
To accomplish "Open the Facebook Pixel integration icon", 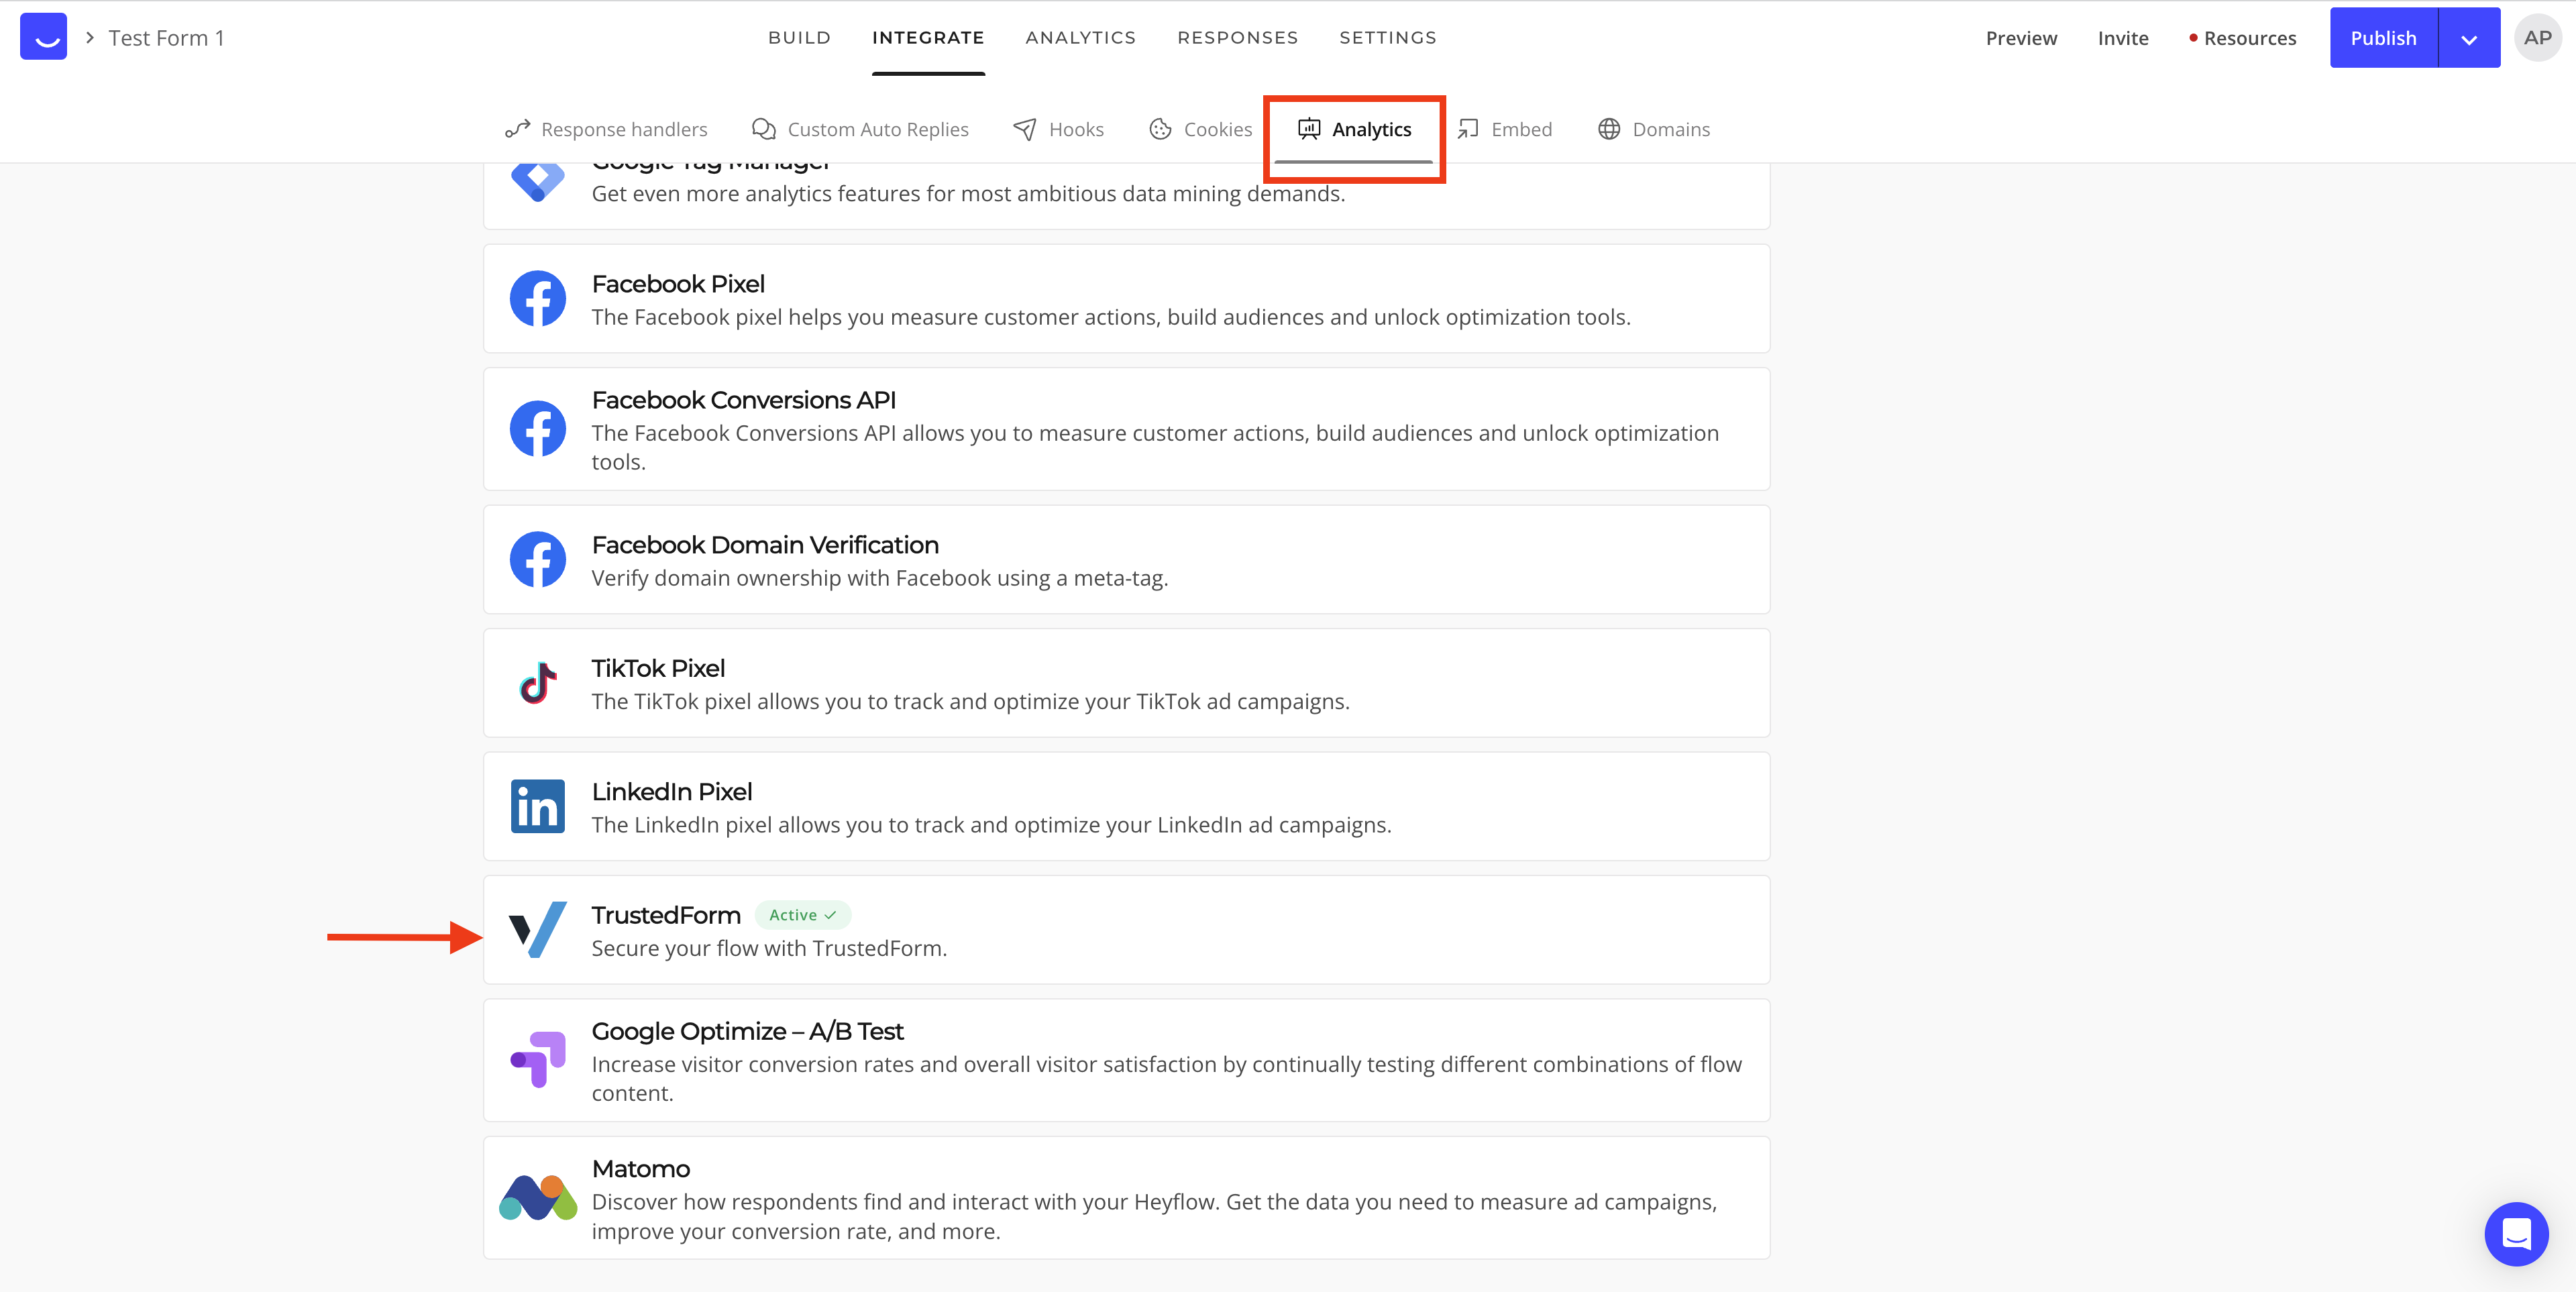I will [538, 298].
